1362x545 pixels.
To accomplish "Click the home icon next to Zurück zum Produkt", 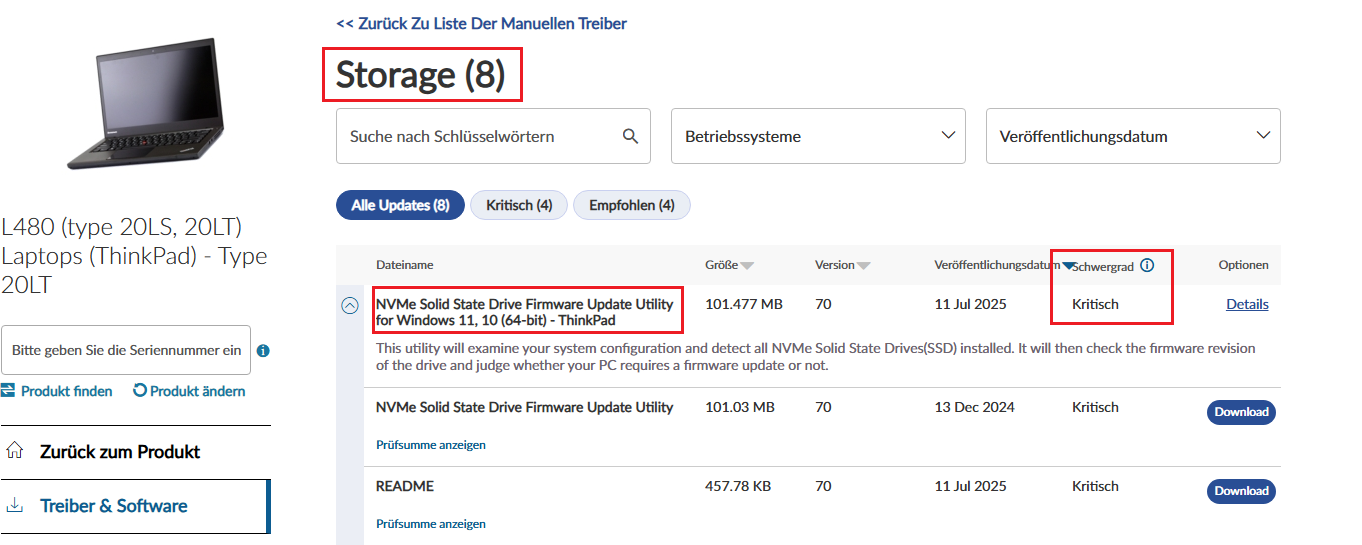I will click(x=14, y=451).
